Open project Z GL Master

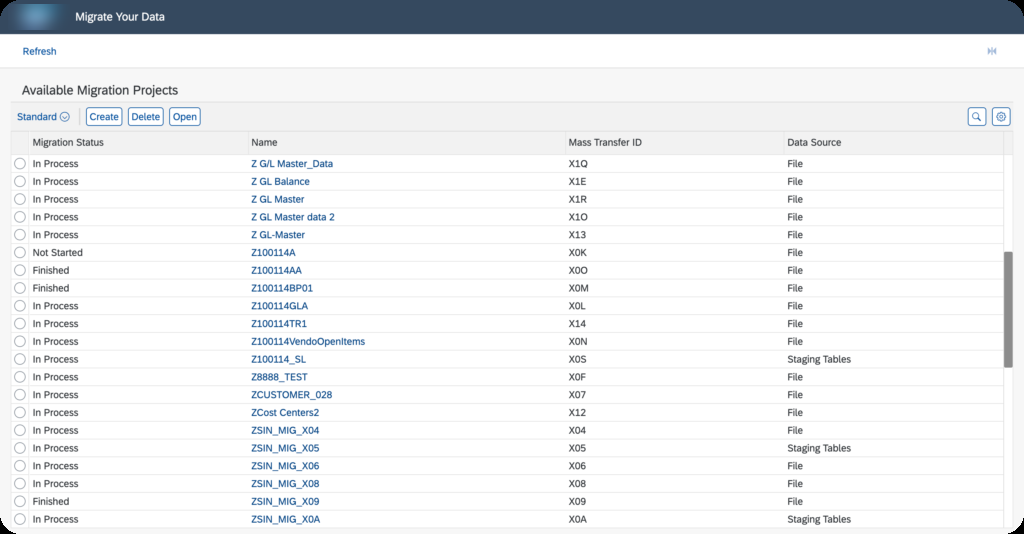pos(278,199)
